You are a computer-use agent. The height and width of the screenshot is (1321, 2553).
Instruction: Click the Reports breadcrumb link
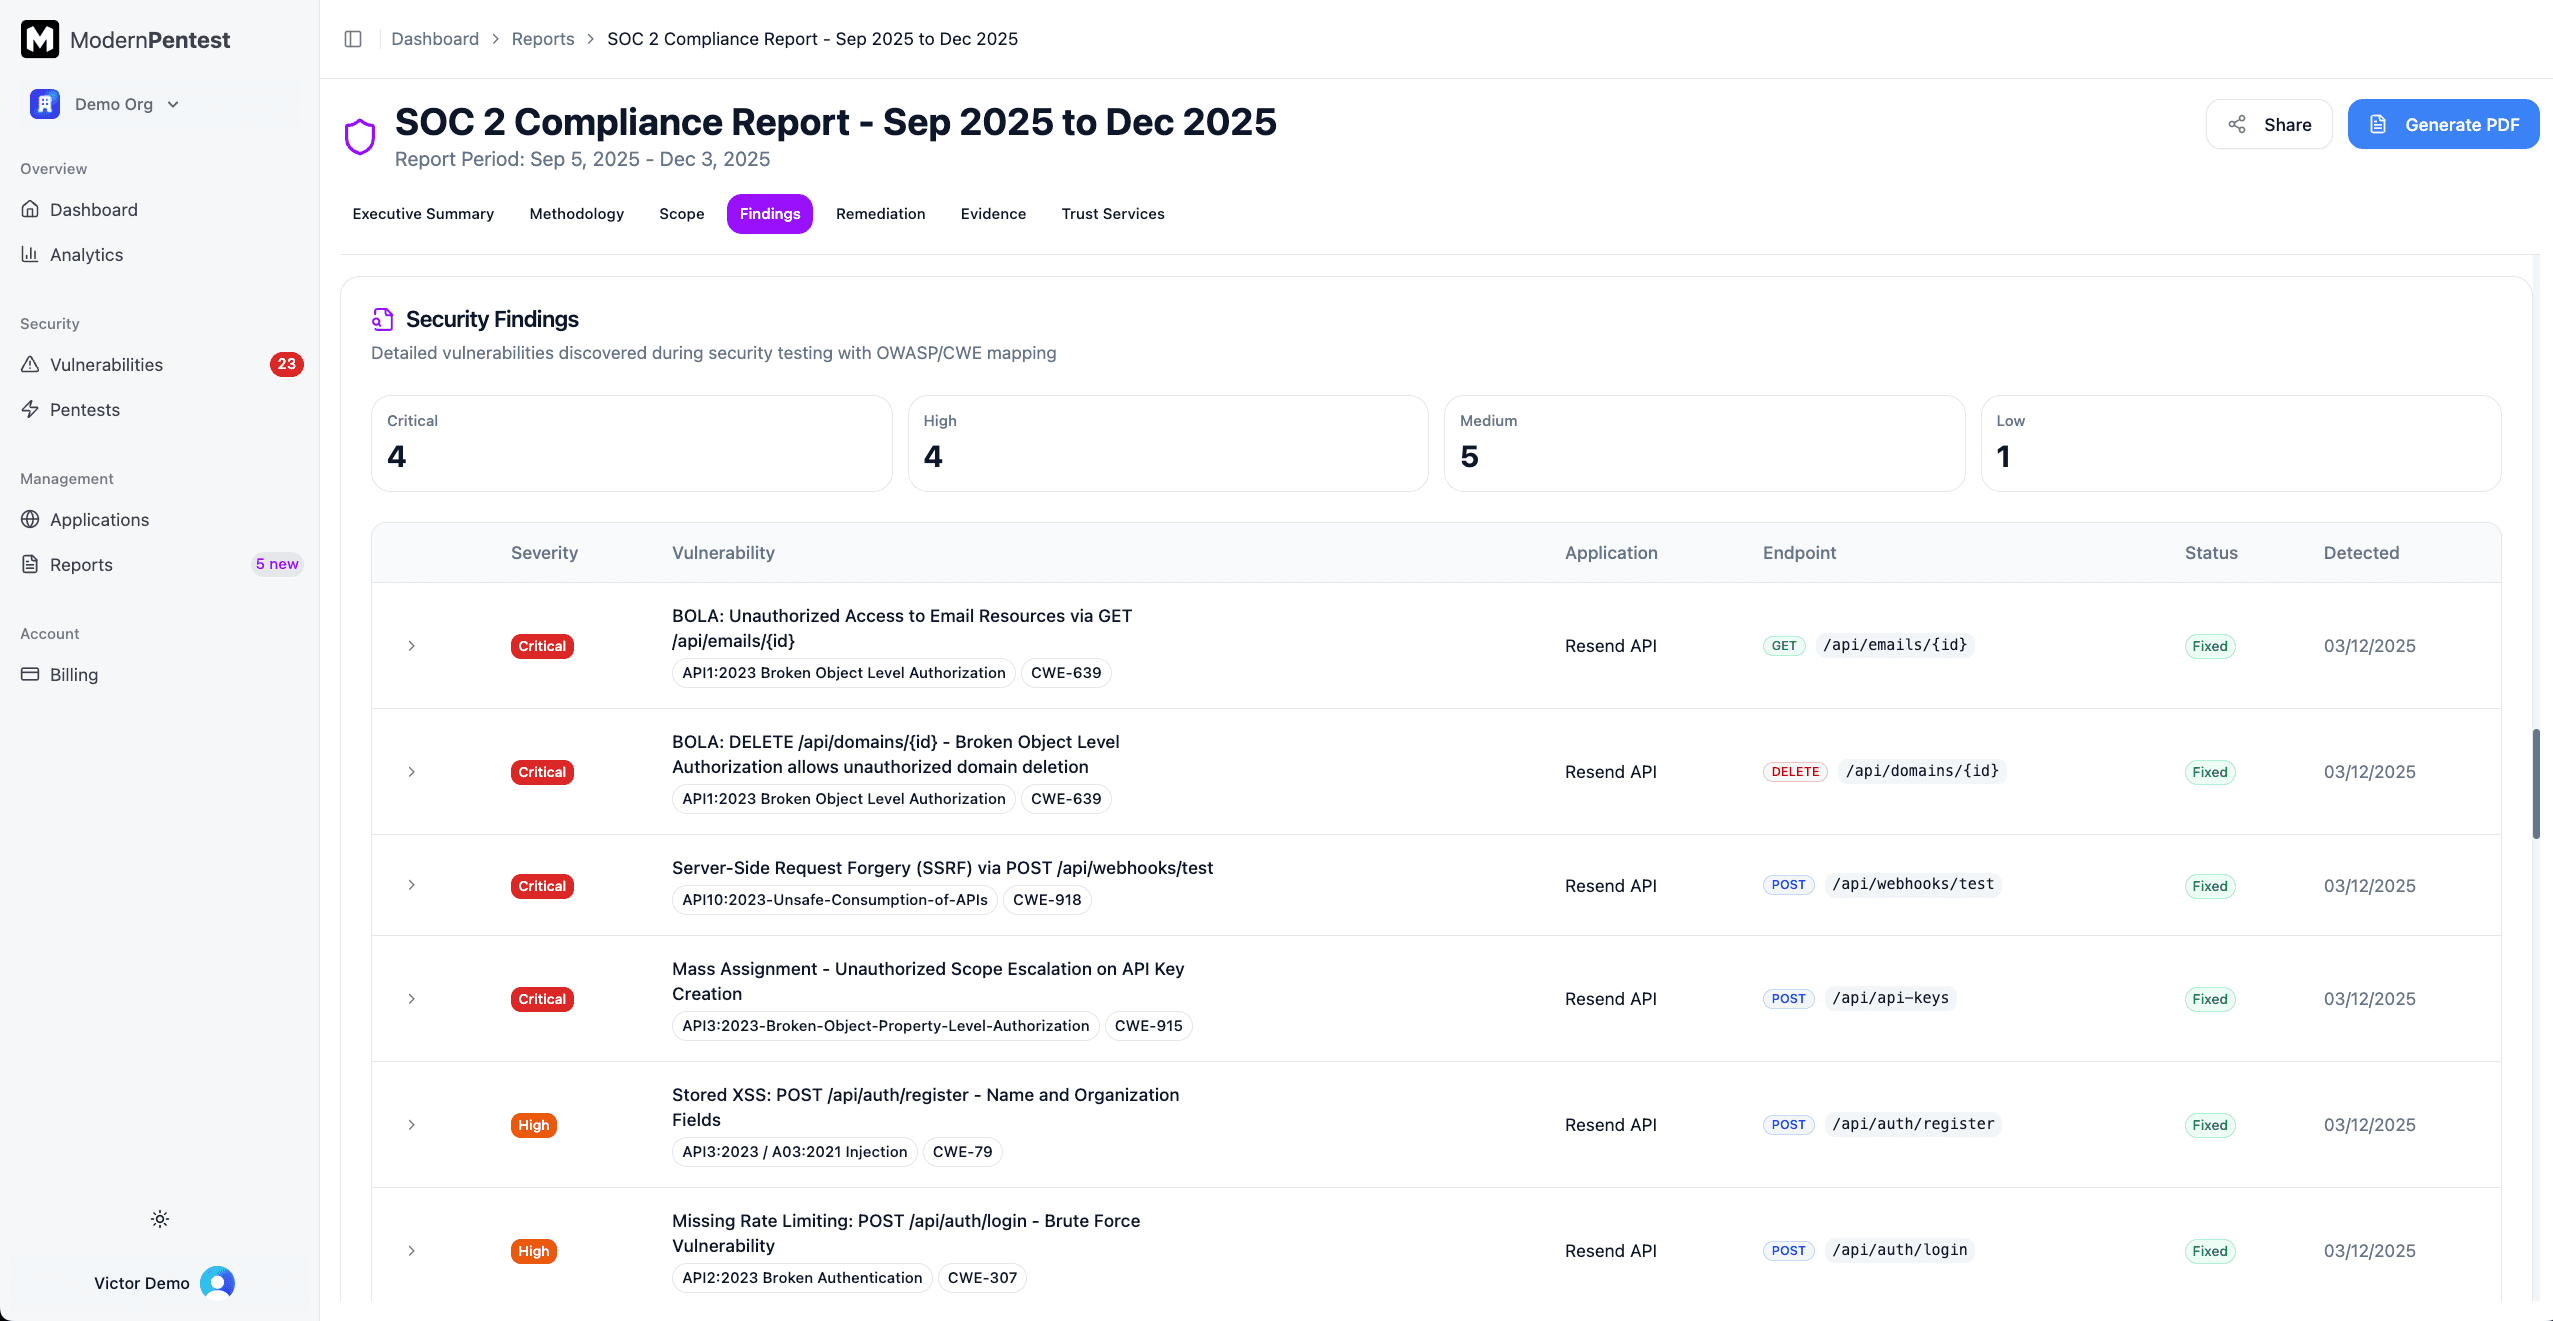click(x=542, y=39)
